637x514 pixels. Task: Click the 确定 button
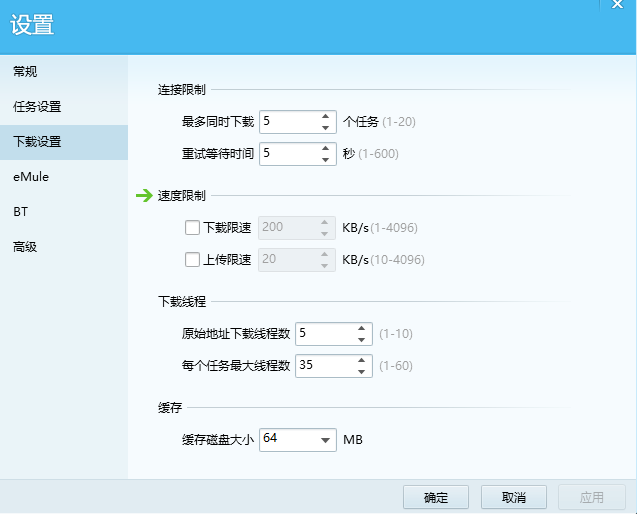(436, 498)
